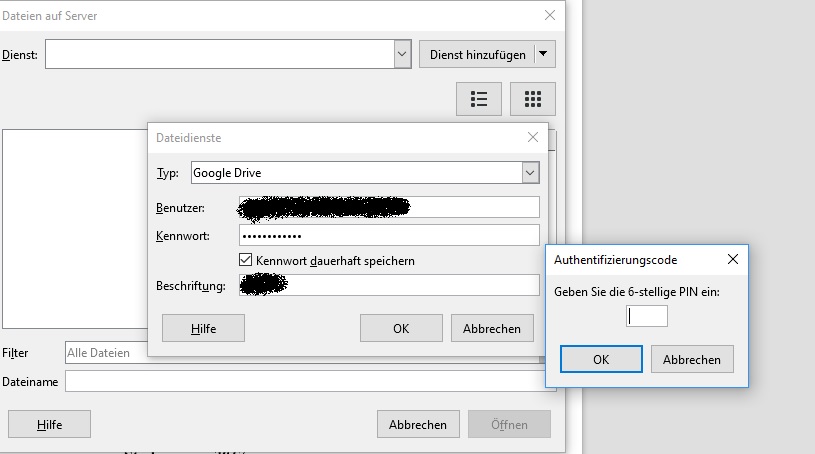Close the Dateidienste dialog
This screenshot has width=815, height=454.
(533, 137)
